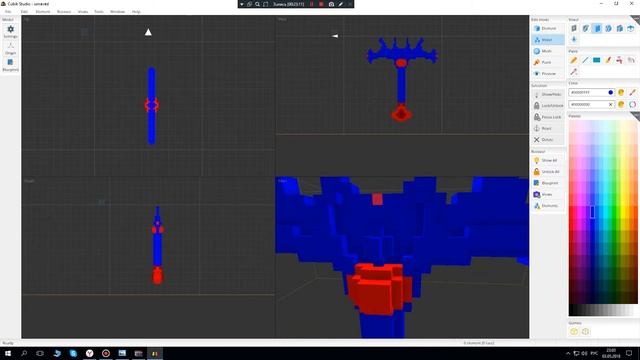
Task: Open the Window menu
Action: (x=118, y=12)
